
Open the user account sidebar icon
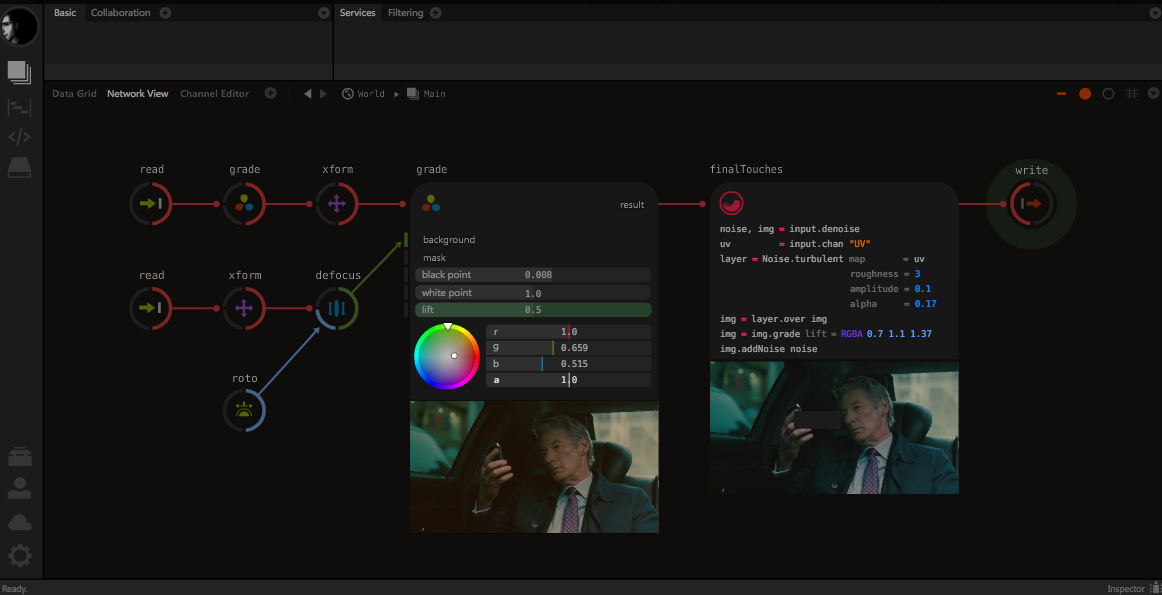(20, 488)
